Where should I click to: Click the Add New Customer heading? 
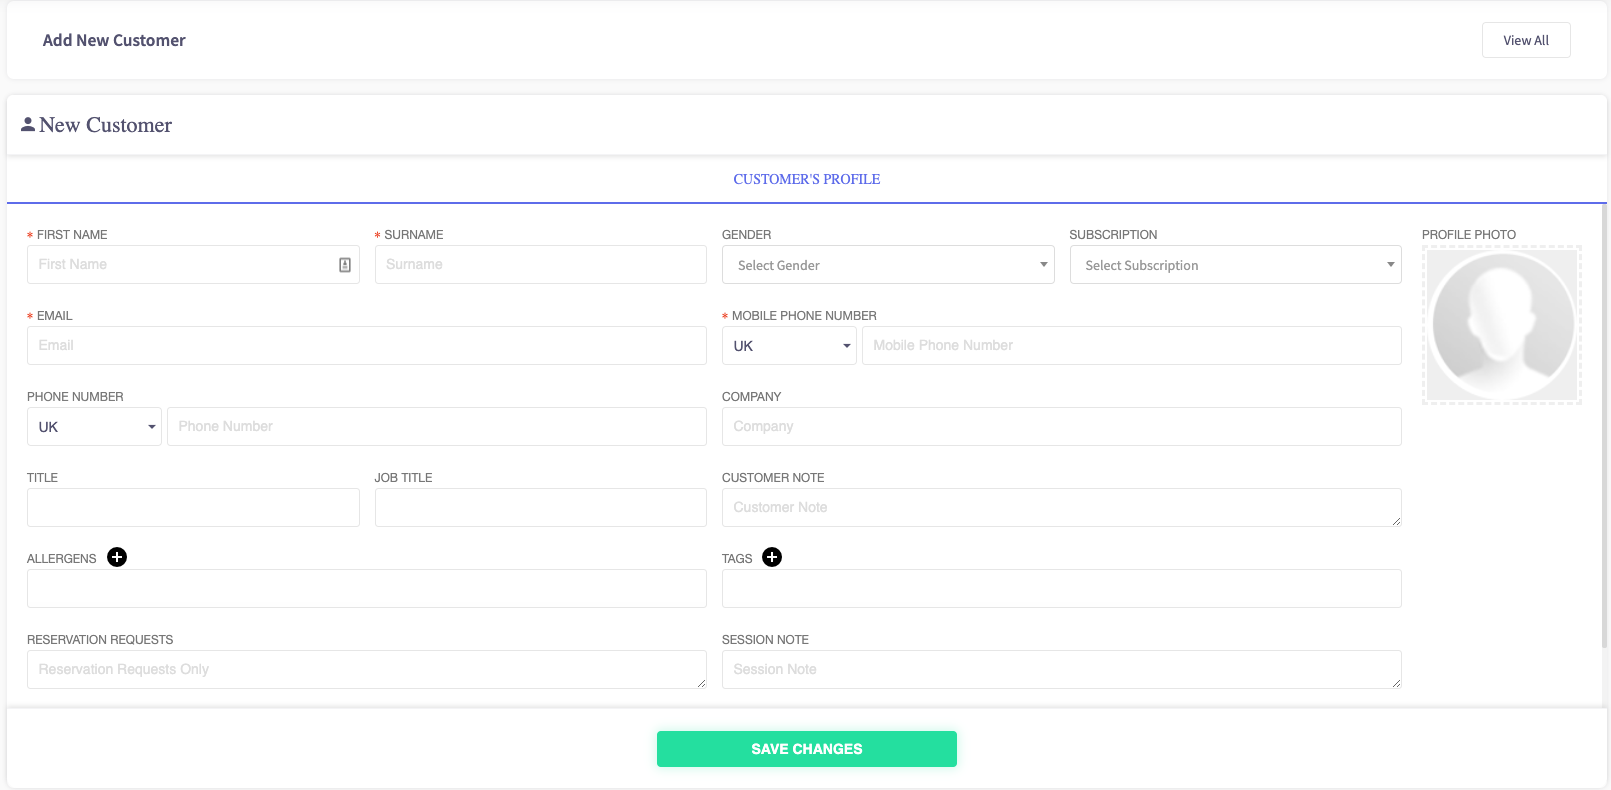coord(114,40)
